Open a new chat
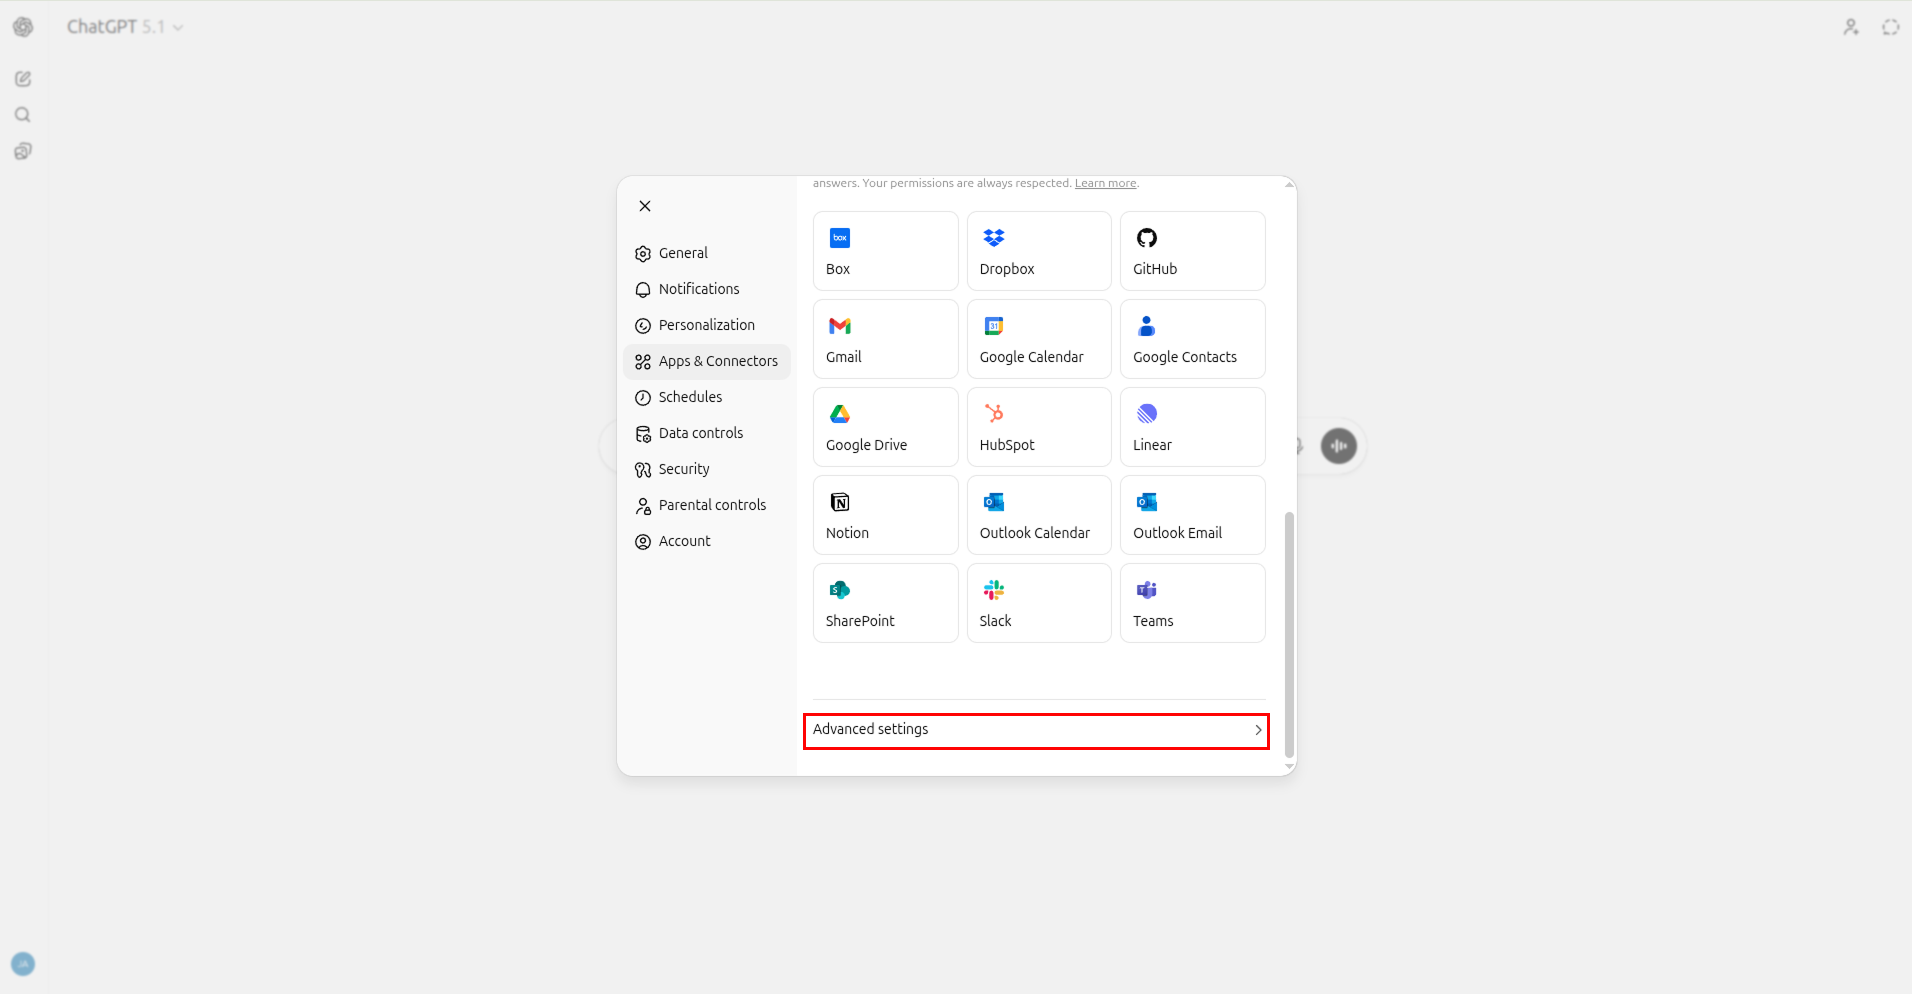 pyautogui.click(x=22, y=78)
